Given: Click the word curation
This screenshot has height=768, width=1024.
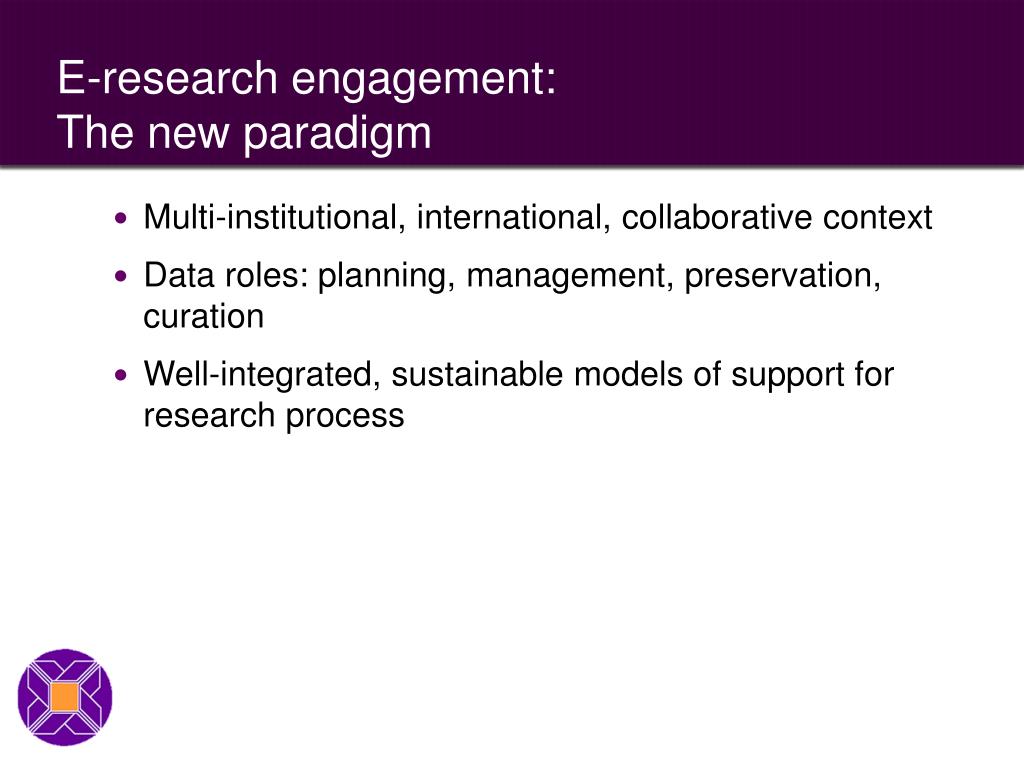Looking at the screenshot, I should [x=204, y=317].
